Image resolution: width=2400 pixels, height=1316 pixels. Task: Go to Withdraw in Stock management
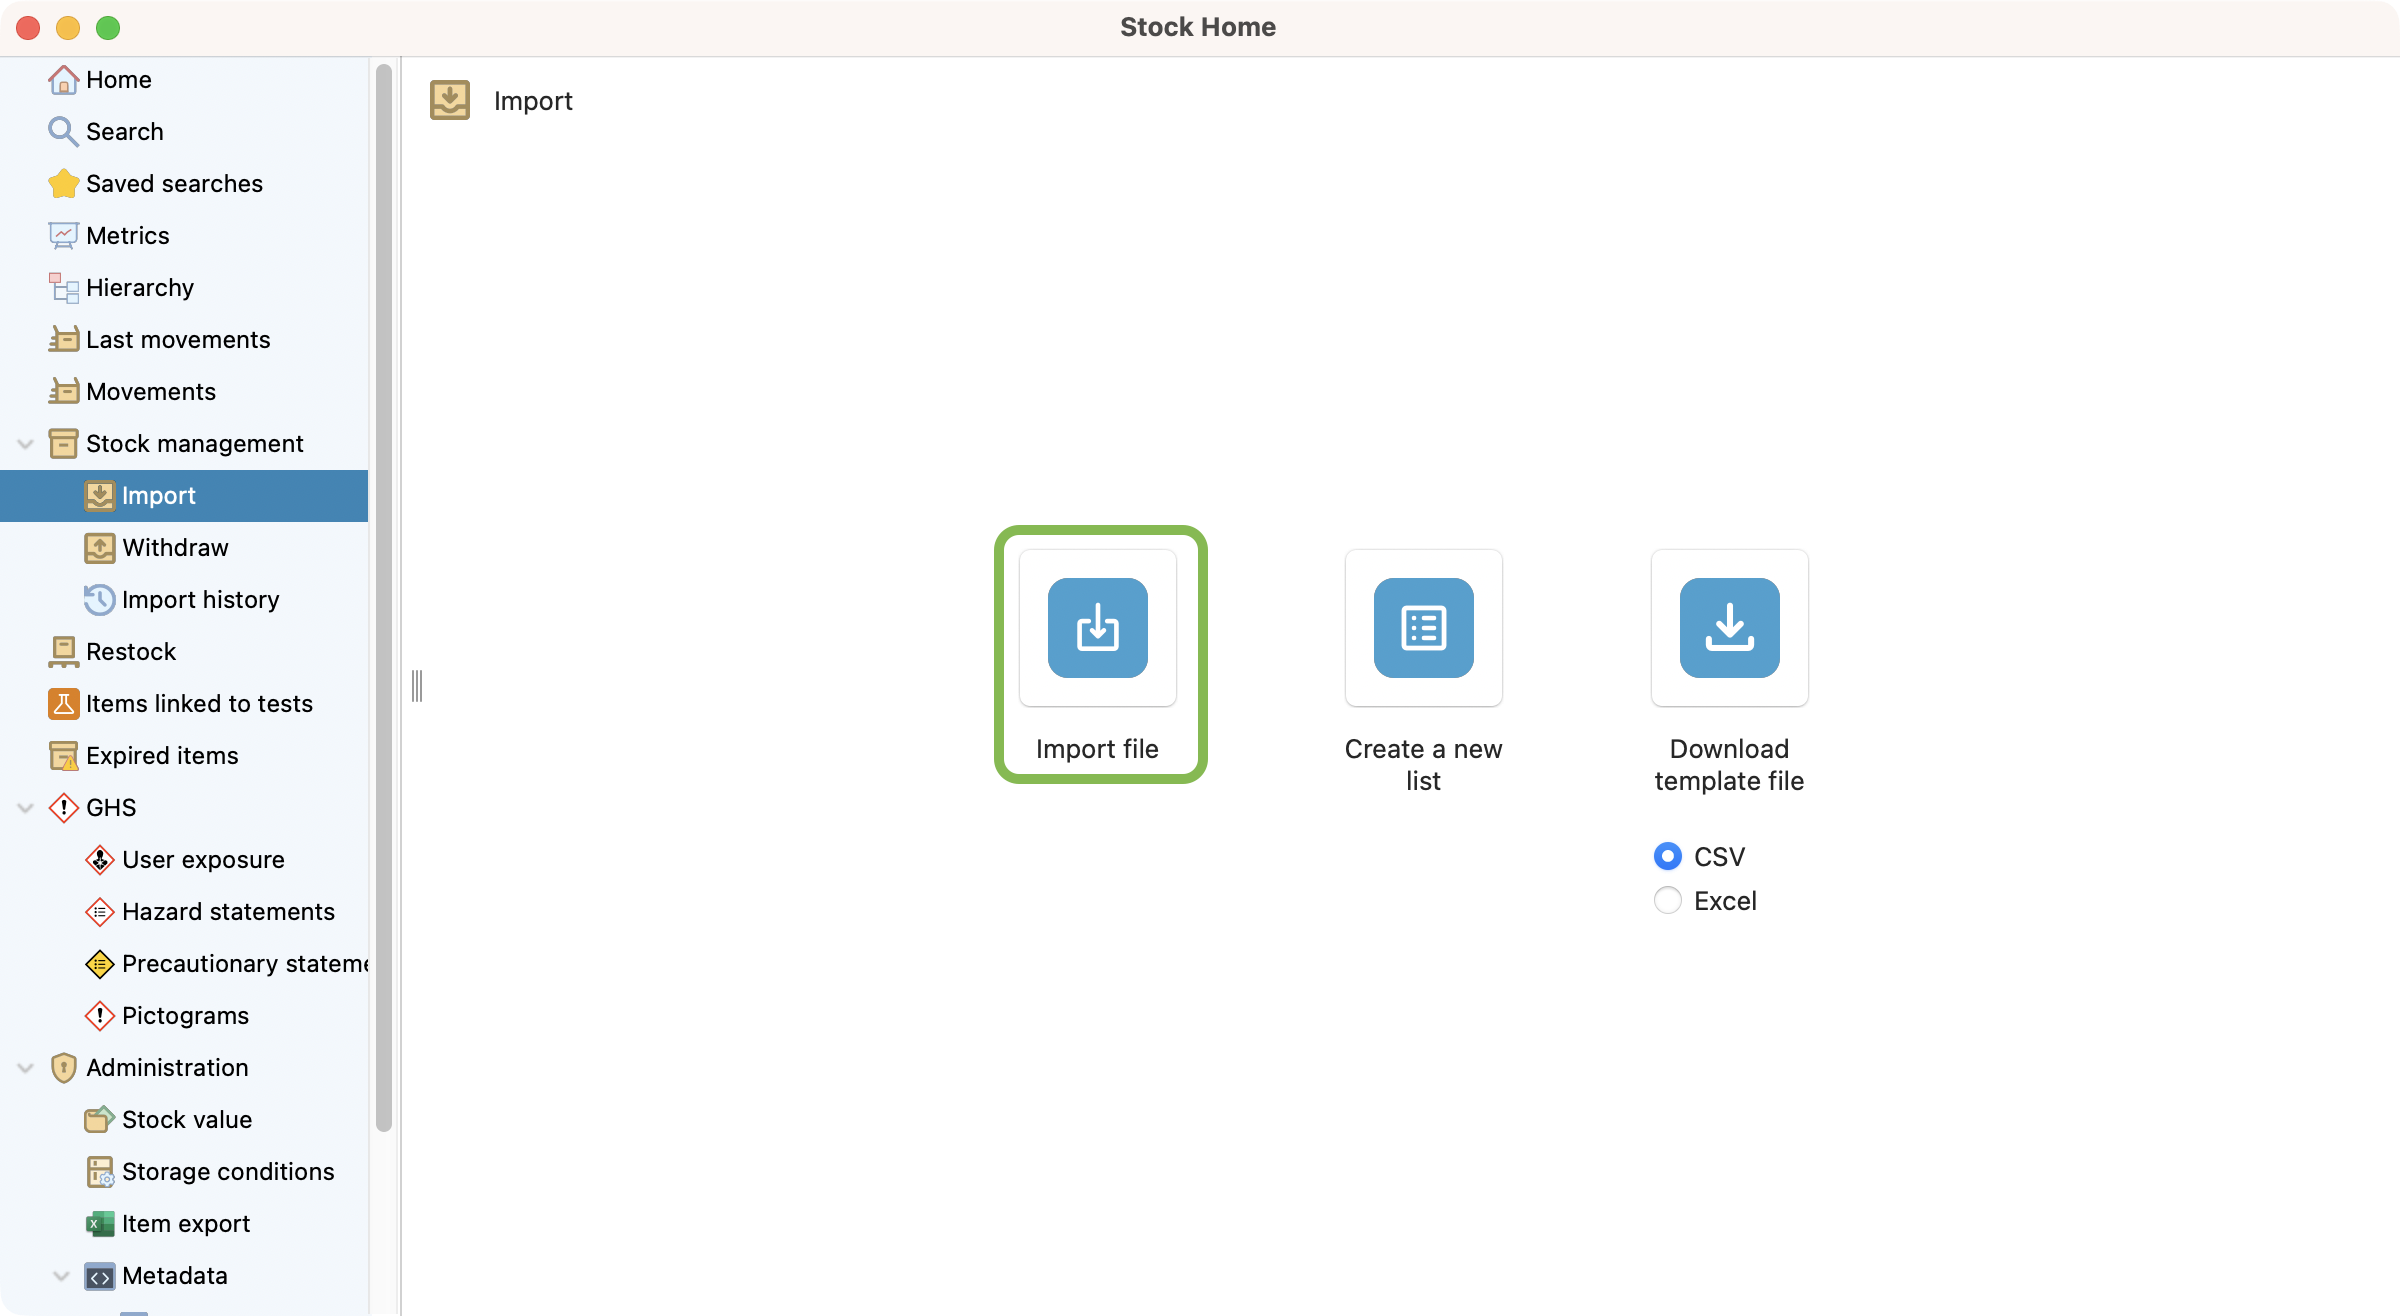[175, 548]
